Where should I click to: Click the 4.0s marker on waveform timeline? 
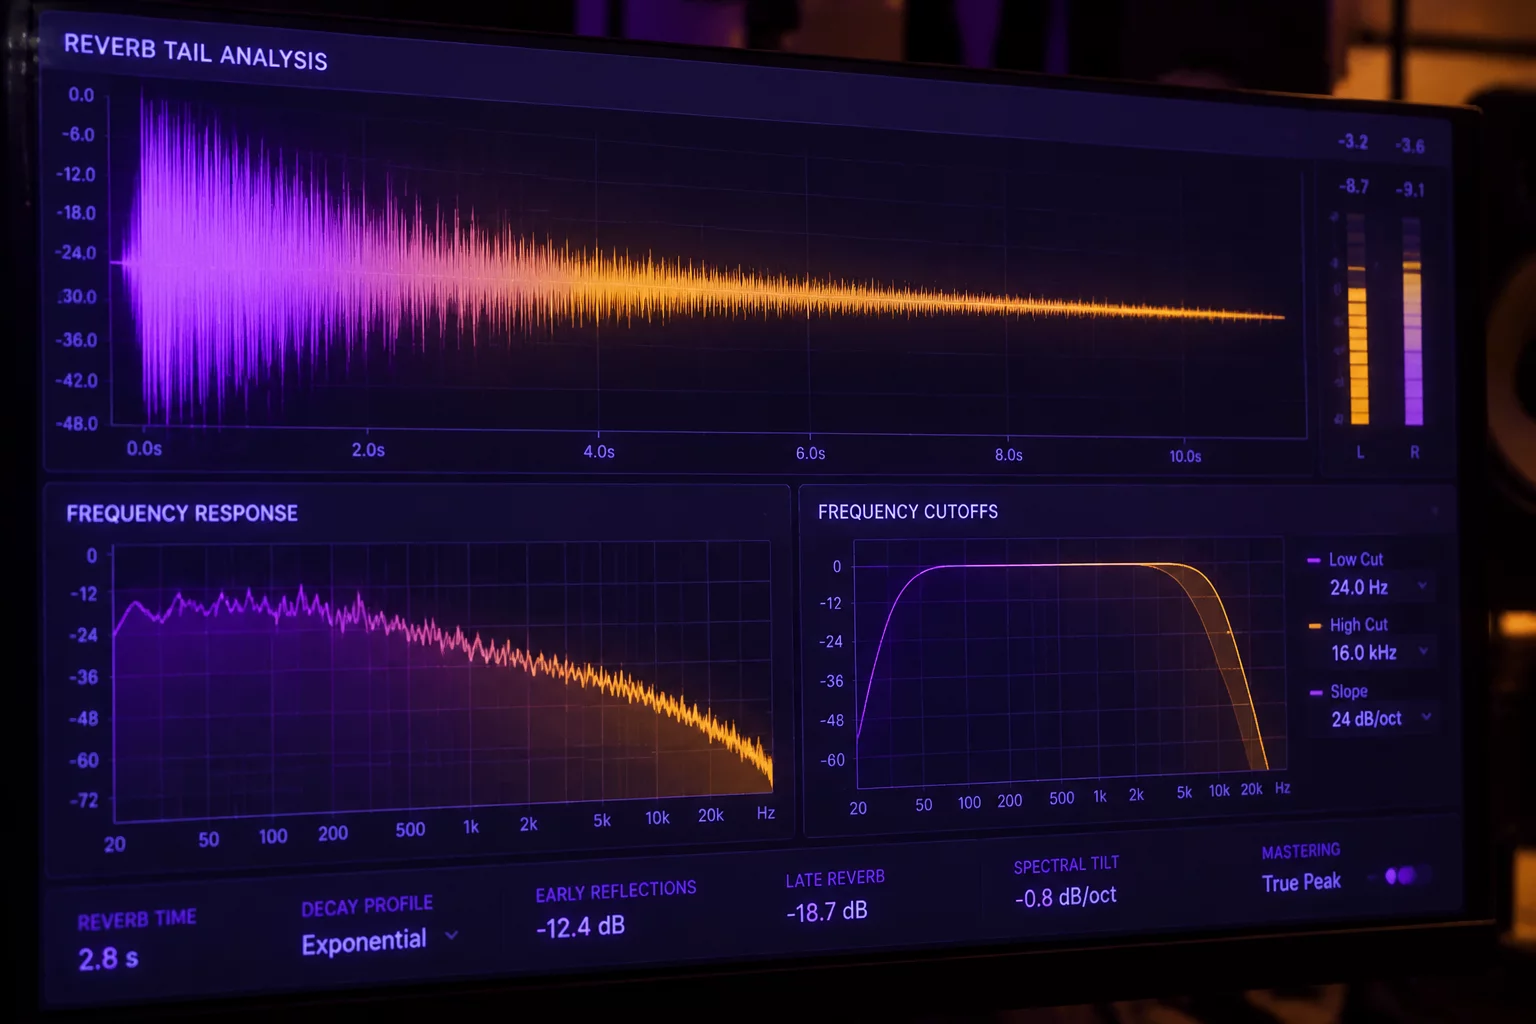pos(599,452)
